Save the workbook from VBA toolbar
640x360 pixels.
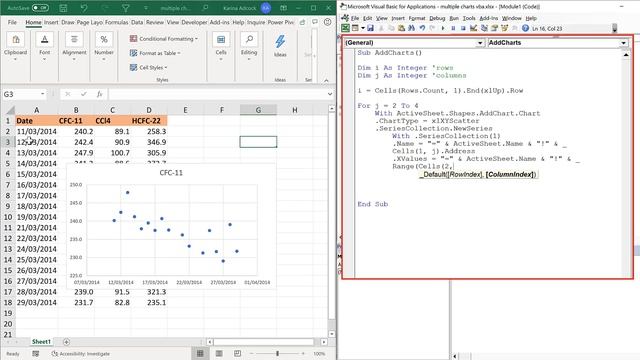[370, 28]
